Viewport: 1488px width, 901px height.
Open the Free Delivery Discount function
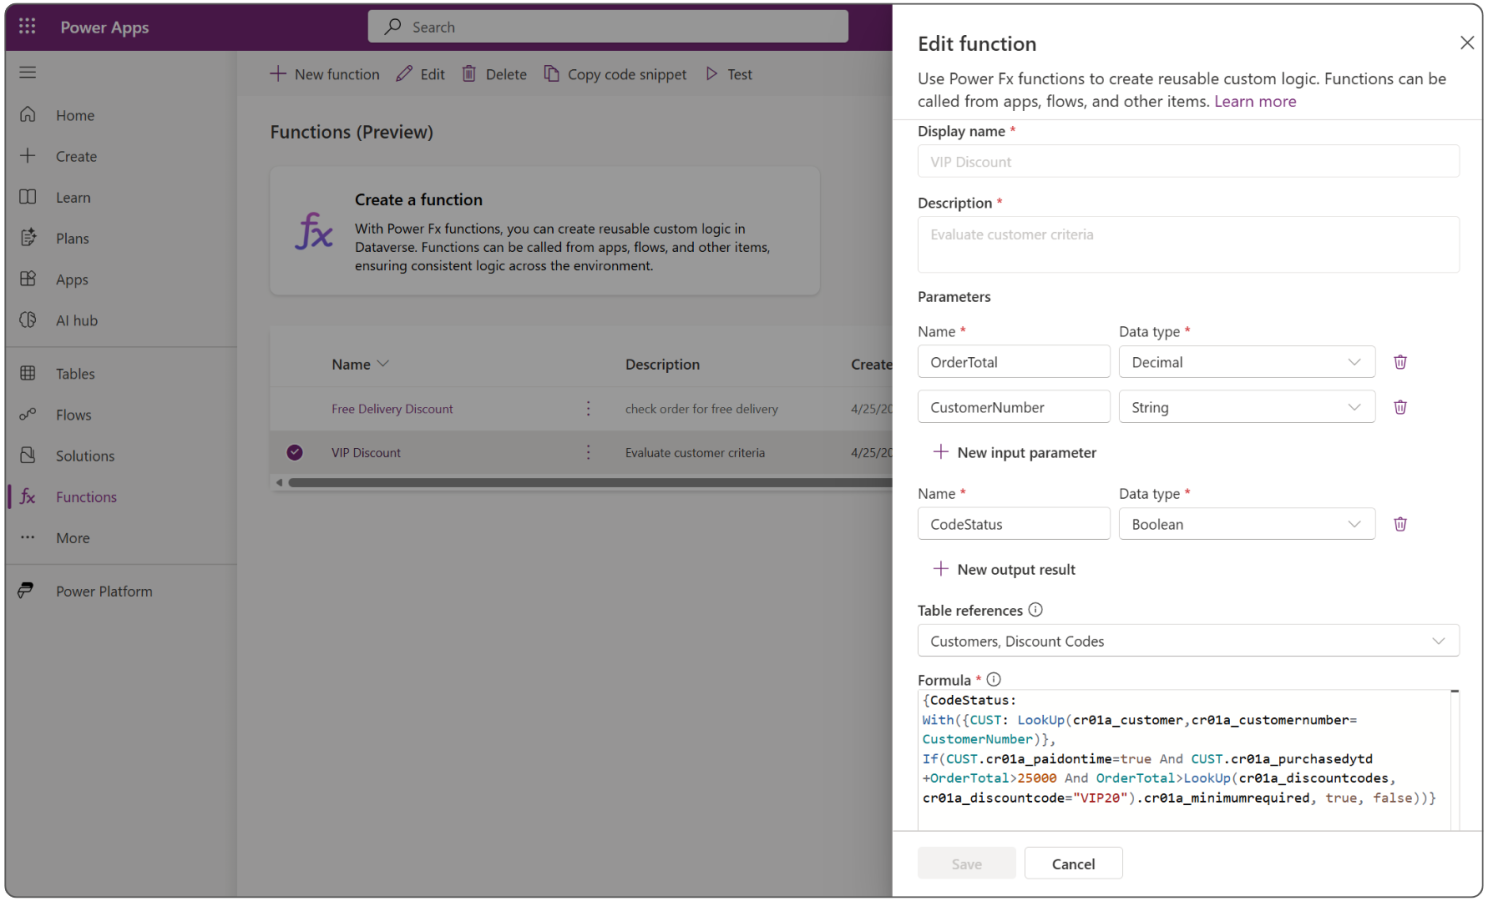[x=392, y=408]
